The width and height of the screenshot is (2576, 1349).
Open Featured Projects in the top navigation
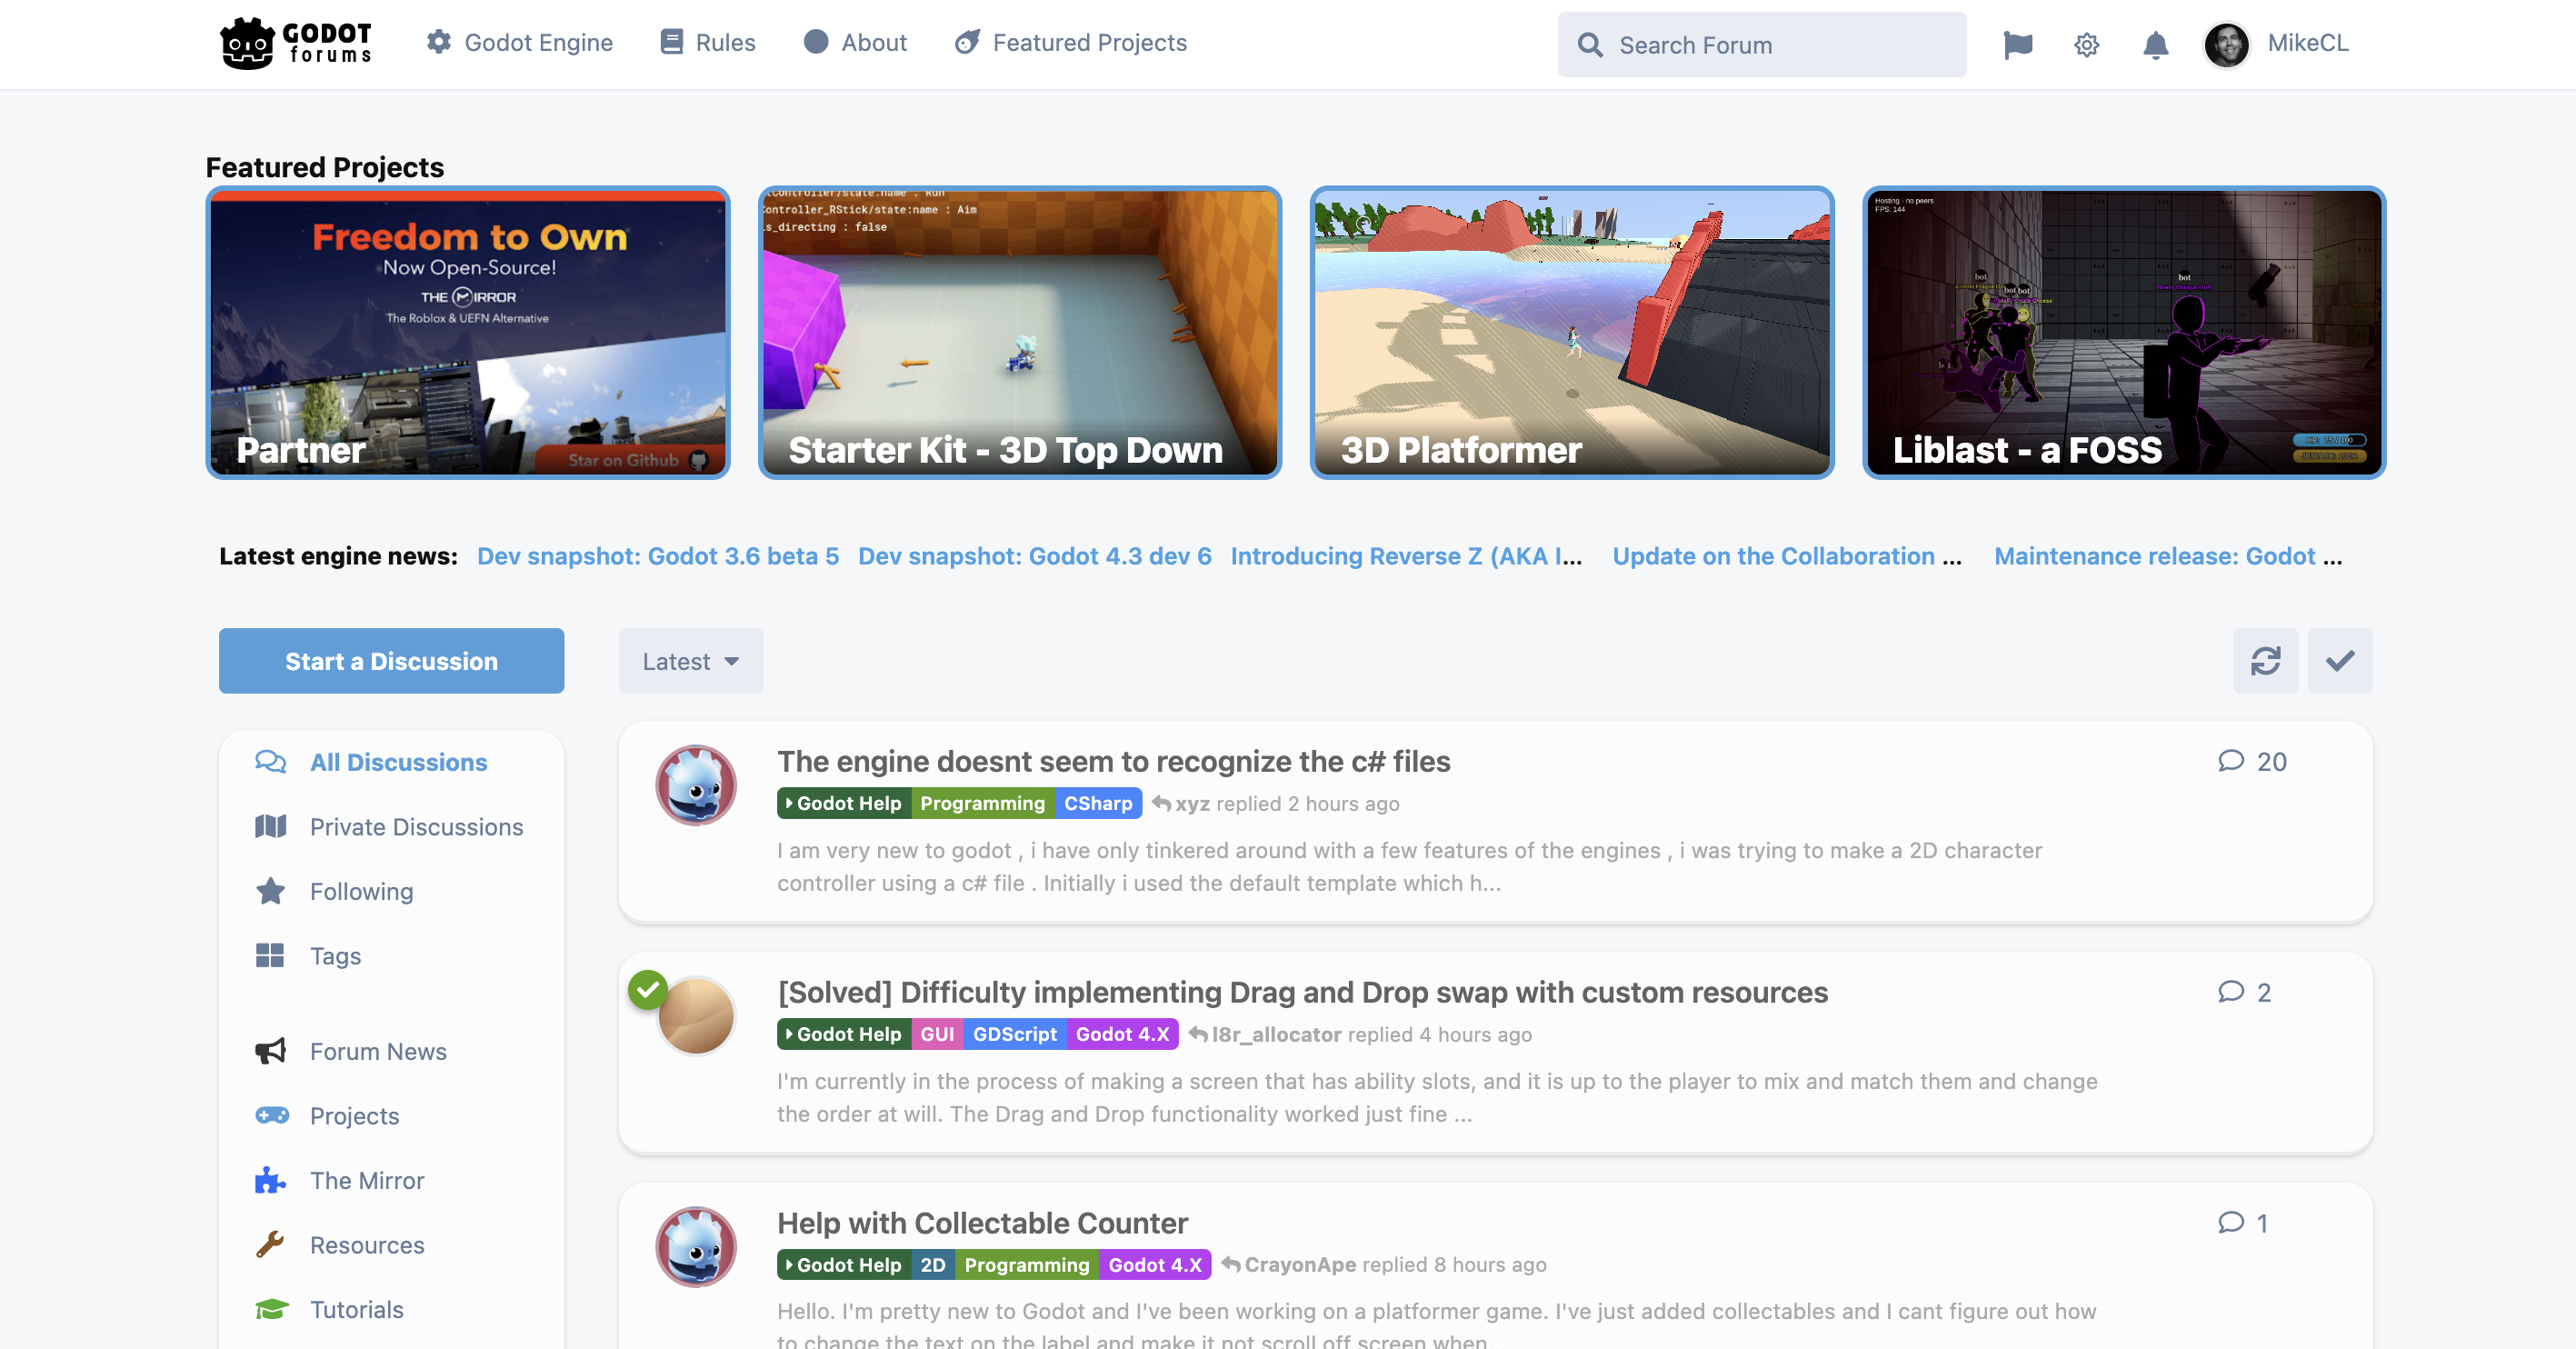coord(1071,42)
